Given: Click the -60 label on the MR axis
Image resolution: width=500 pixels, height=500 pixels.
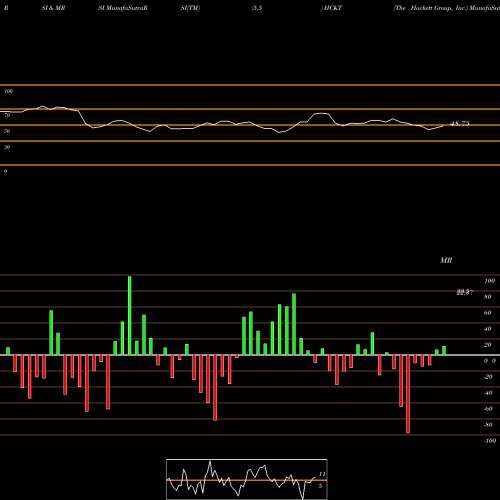Looking at the screenshot, I should coord(488,409).
